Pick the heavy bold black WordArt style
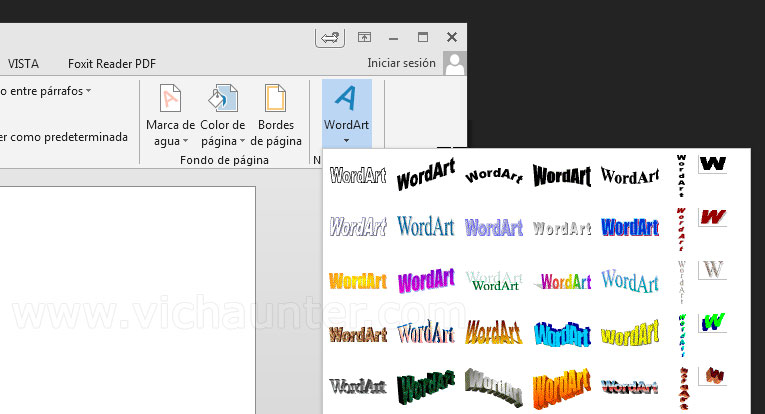This screenshot has height=414, width=765. point(562,175)
